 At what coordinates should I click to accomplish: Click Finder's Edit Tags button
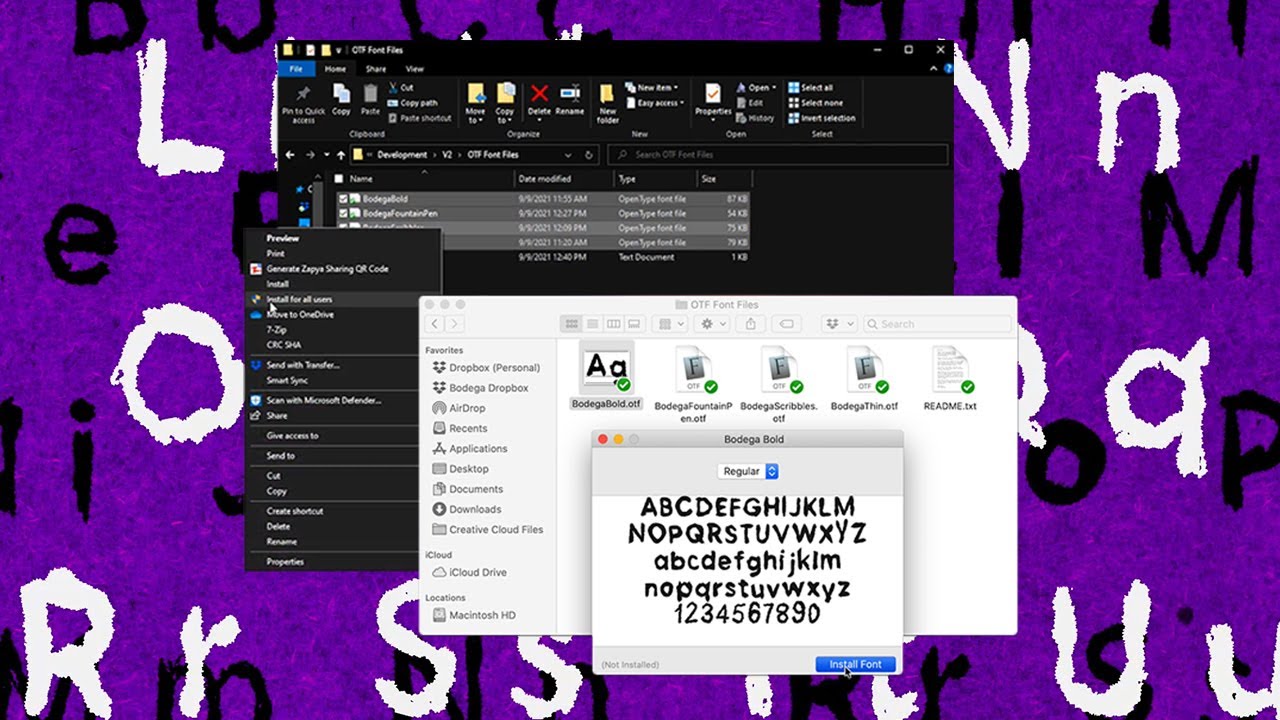[x=787, y=324]
